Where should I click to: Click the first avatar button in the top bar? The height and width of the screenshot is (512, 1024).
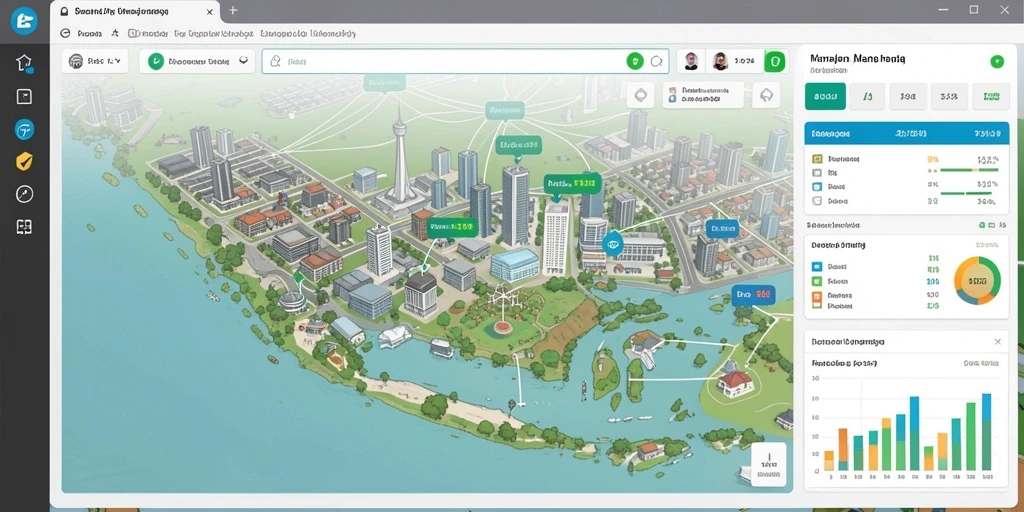[x=691, y=61]
